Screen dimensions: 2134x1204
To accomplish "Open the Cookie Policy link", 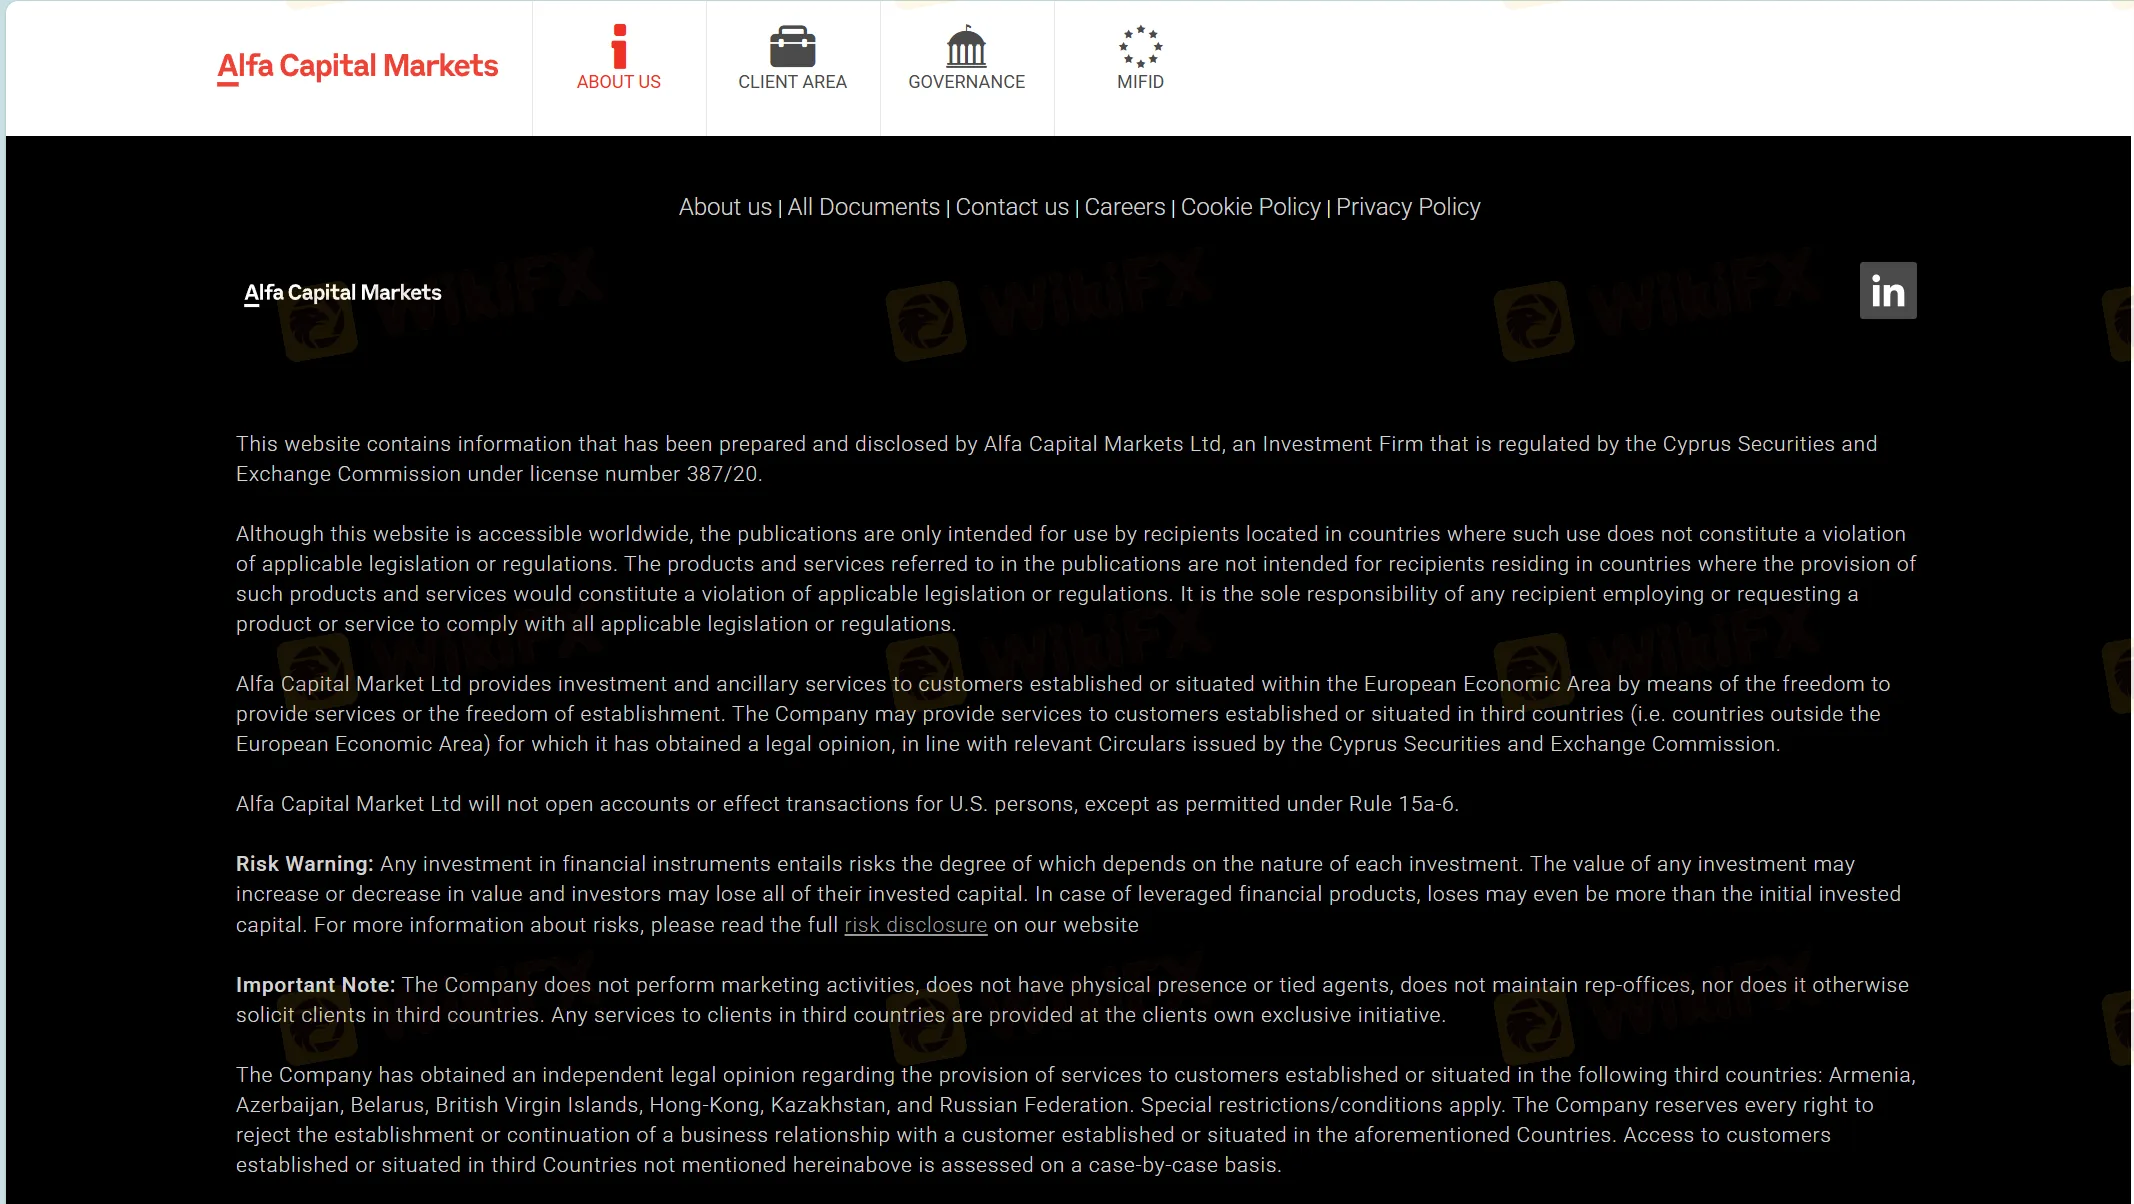I will pyautogui.click(x=1250, y=207).
